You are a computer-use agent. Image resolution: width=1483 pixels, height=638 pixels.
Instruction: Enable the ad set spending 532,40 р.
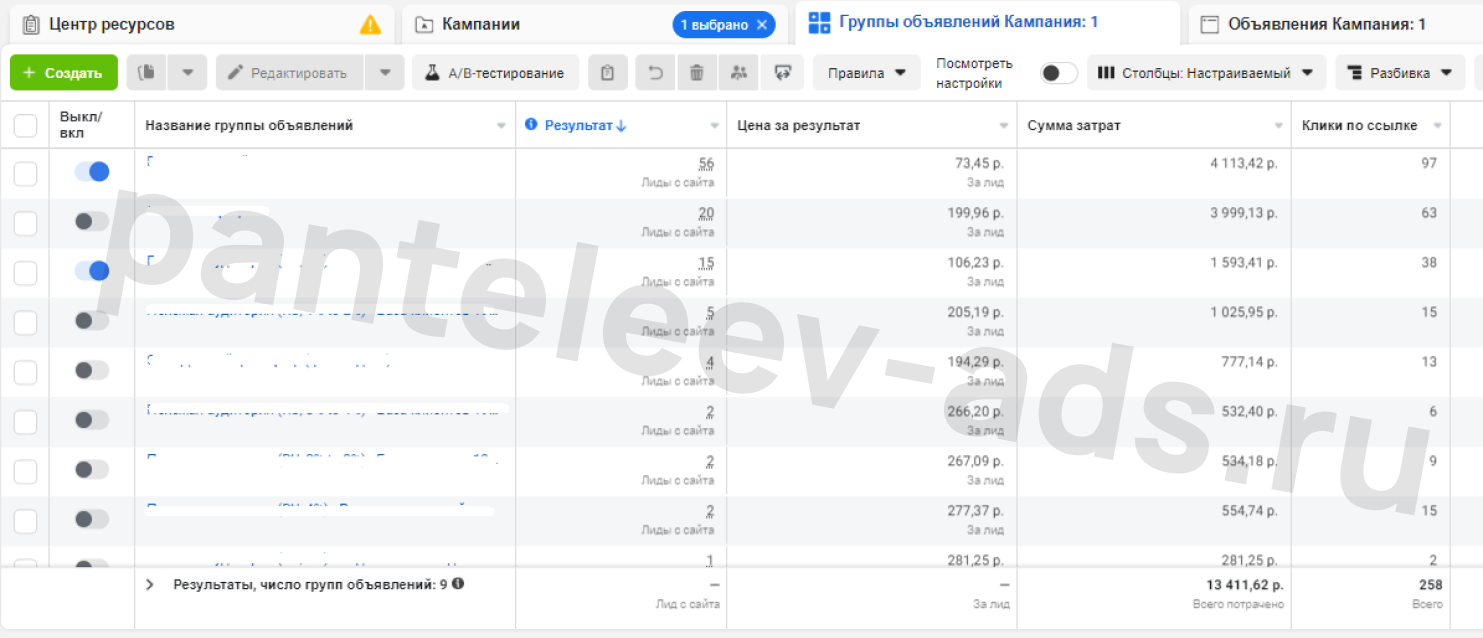click(92, 420)
